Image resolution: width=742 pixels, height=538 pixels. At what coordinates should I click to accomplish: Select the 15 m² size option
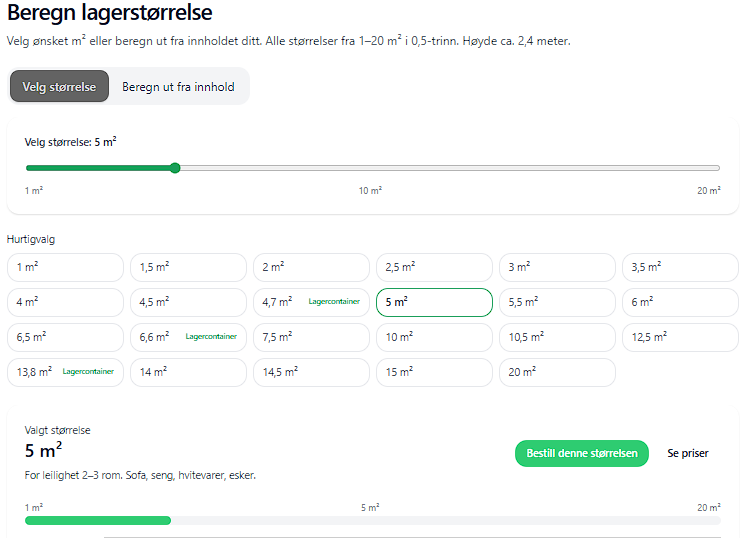click(434, 372)
